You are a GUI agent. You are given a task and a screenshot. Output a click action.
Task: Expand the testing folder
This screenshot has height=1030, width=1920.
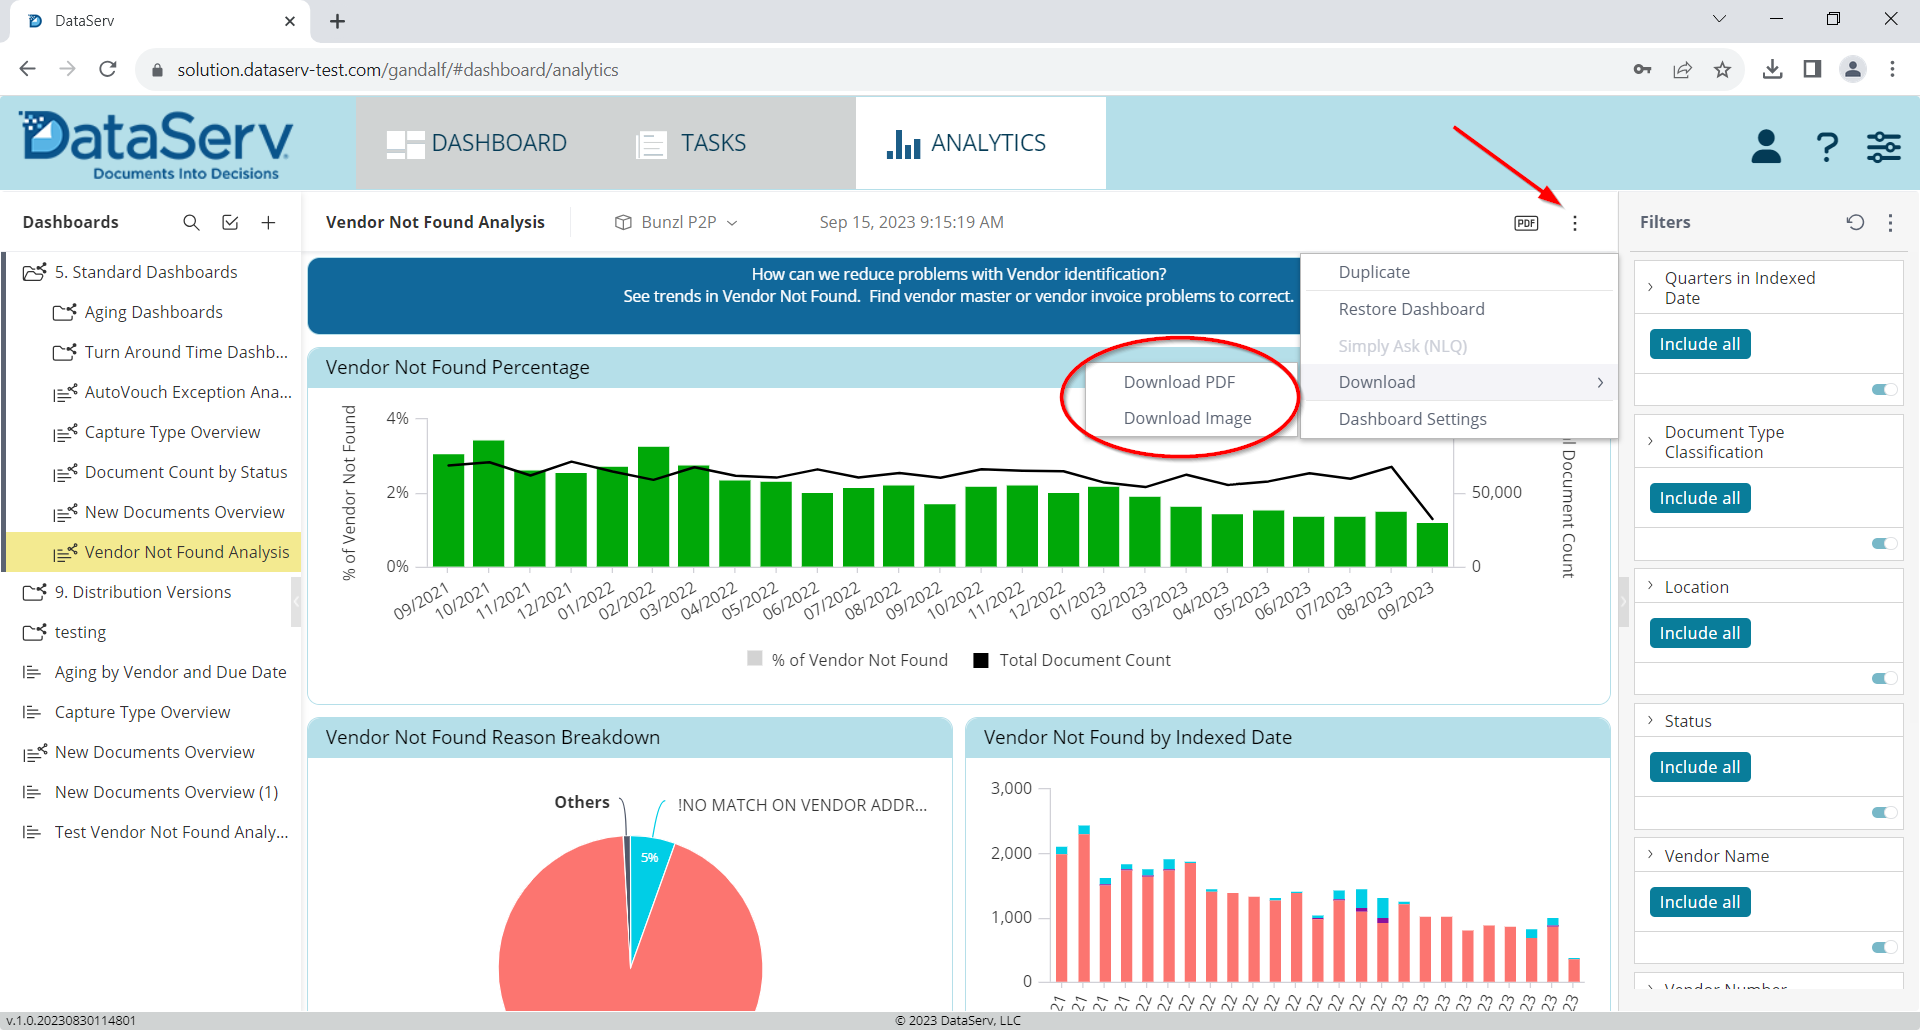[x=35, y=632]
